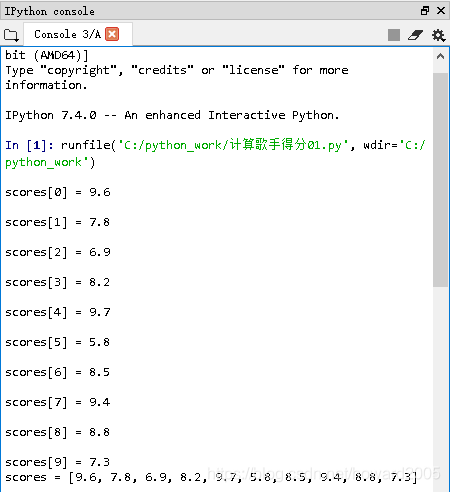Viewport: 450px width, 492px height.
Task: Click the line 'scores[5] = 5.8'
Action: pos(58,342)
